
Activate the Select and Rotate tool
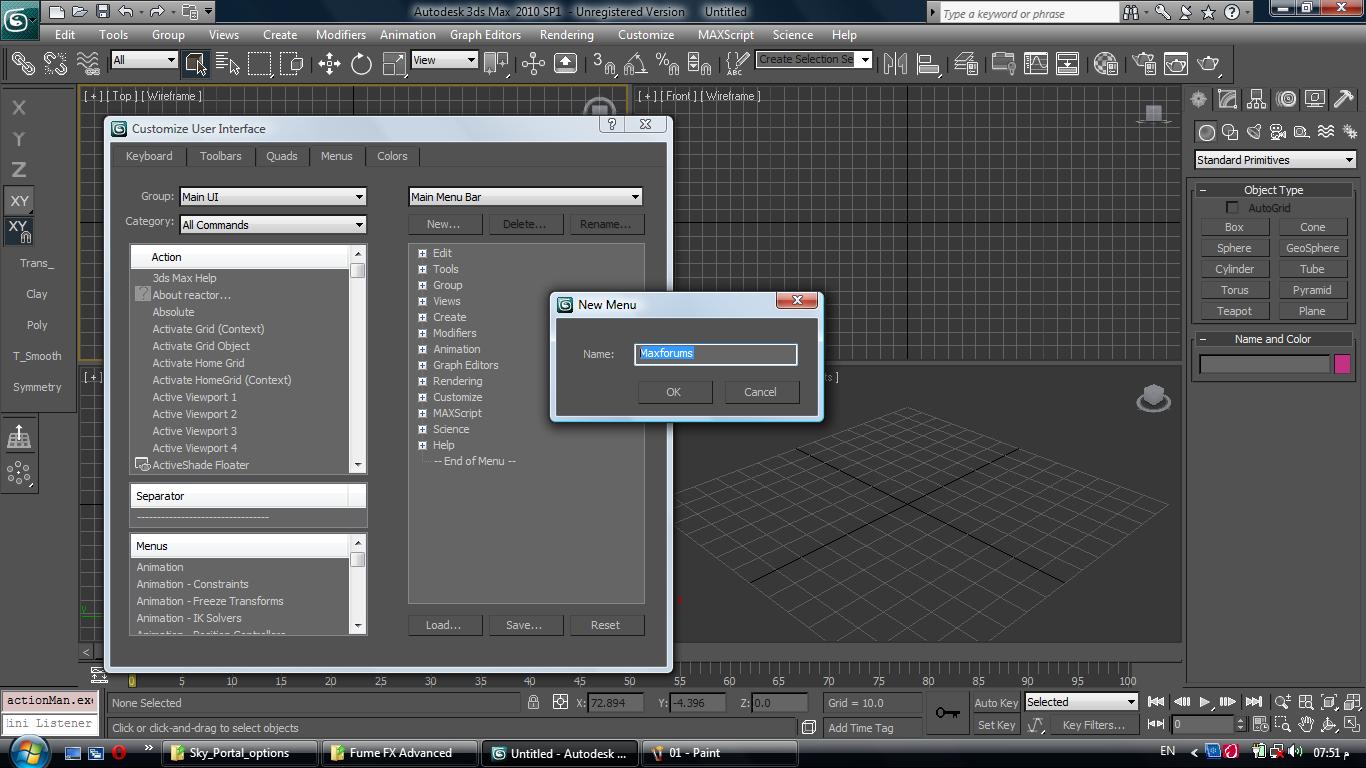(362, 64)
